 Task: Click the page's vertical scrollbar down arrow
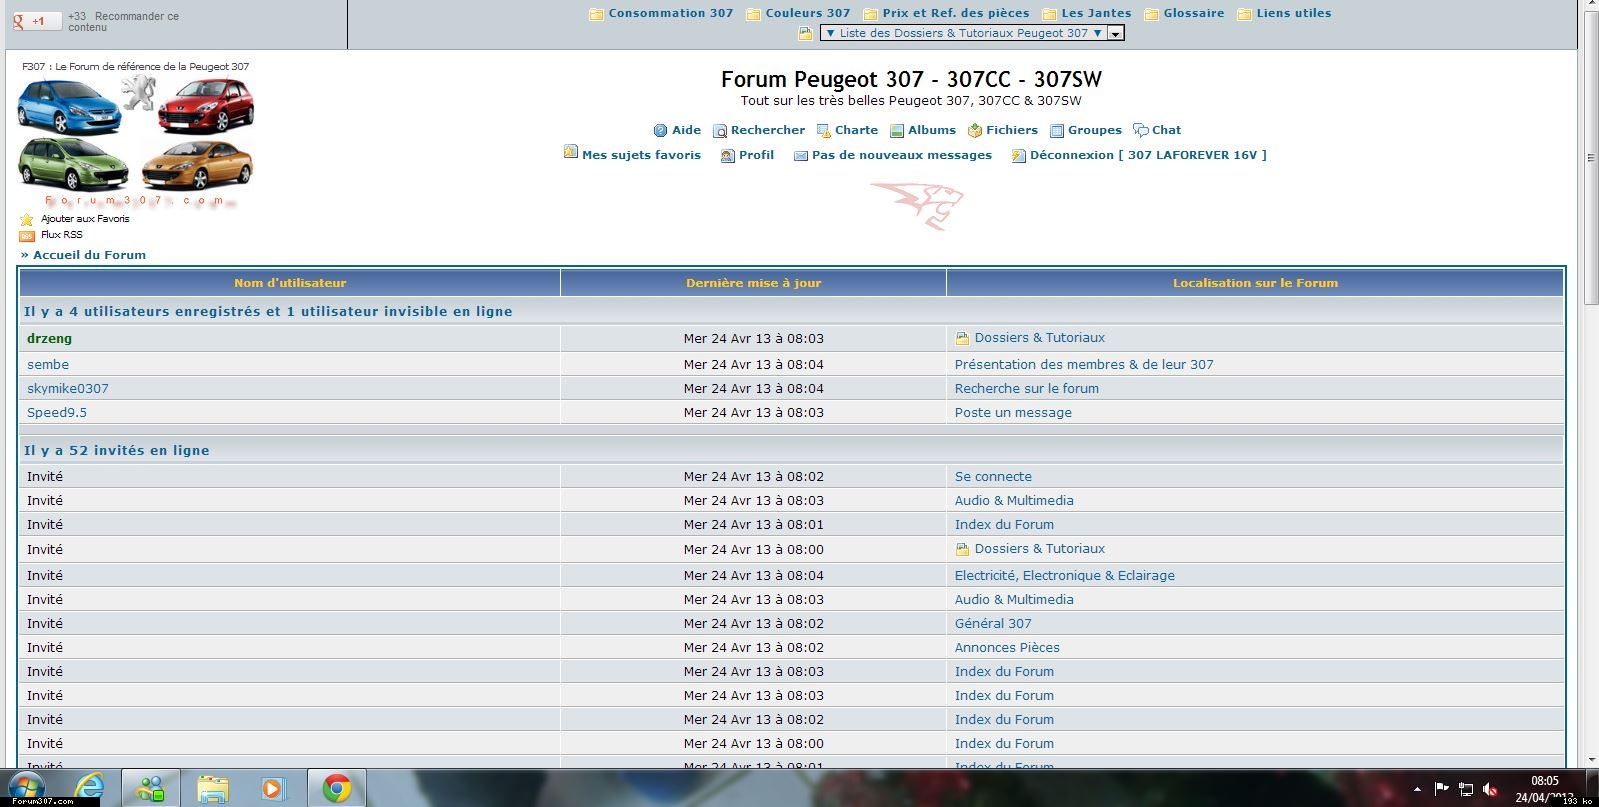point(1590,760)
